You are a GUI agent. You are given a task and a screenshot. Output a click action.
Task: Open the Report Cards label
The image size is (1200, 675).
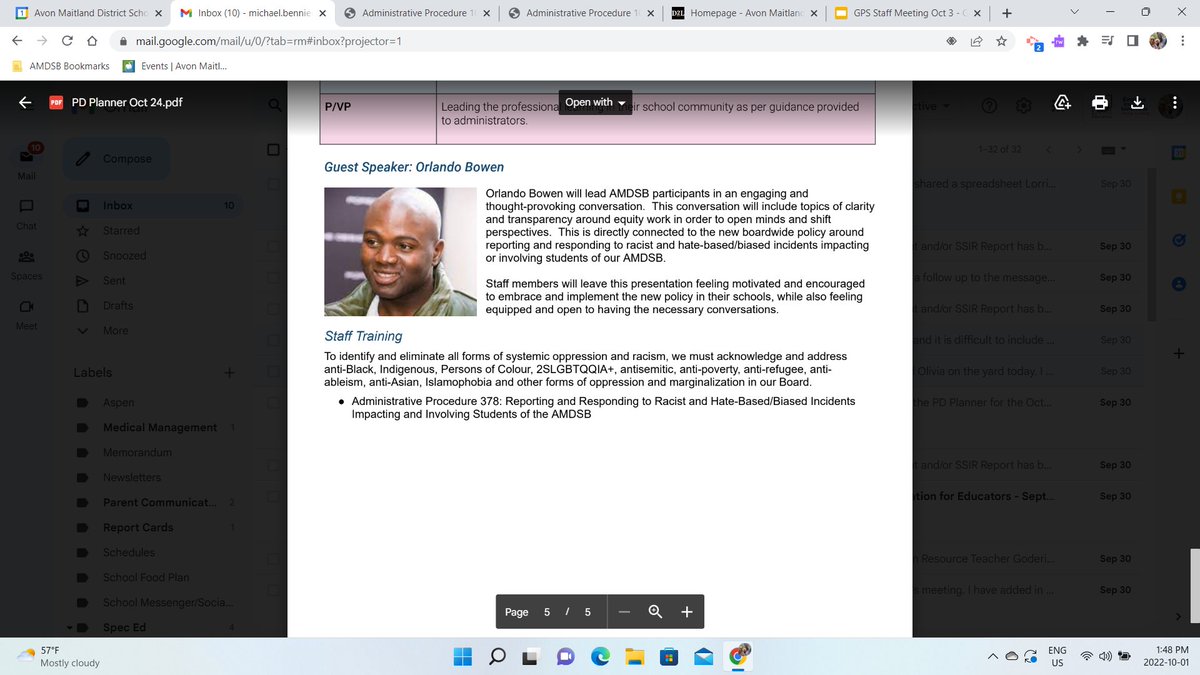138,527
